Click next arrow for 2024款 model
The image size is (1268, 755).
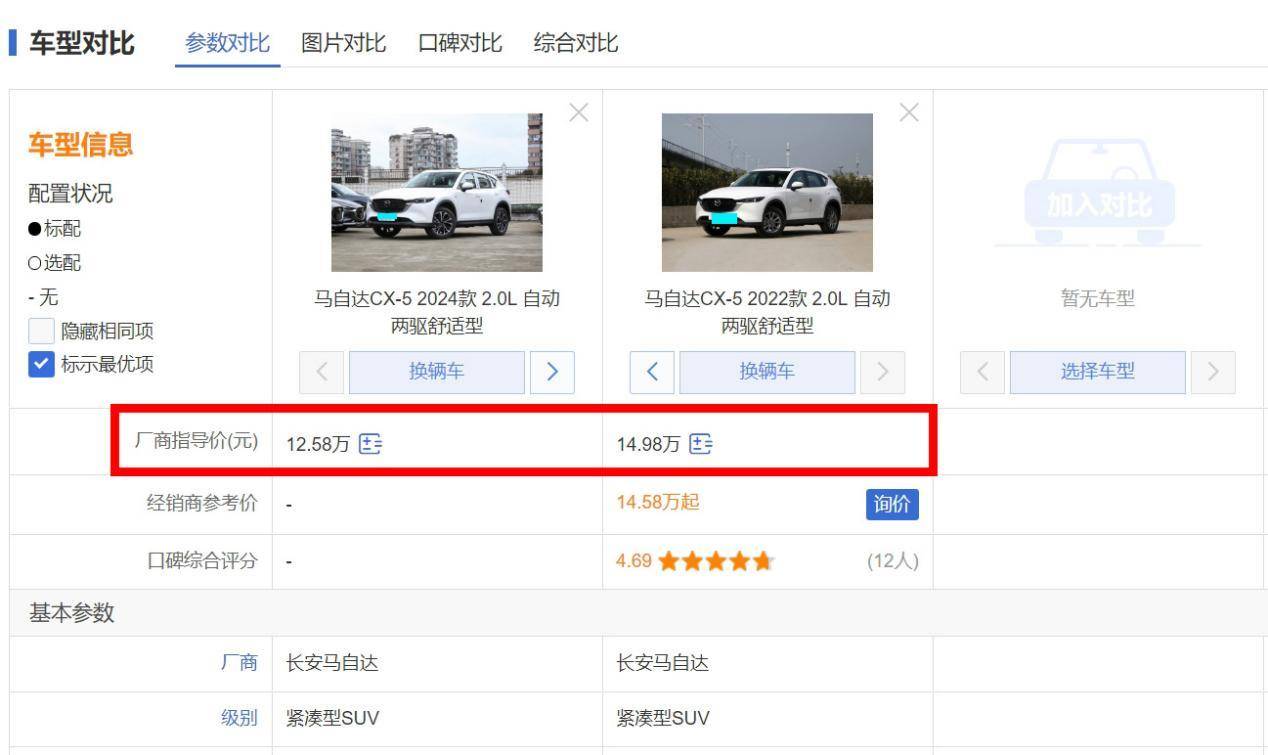552,373
